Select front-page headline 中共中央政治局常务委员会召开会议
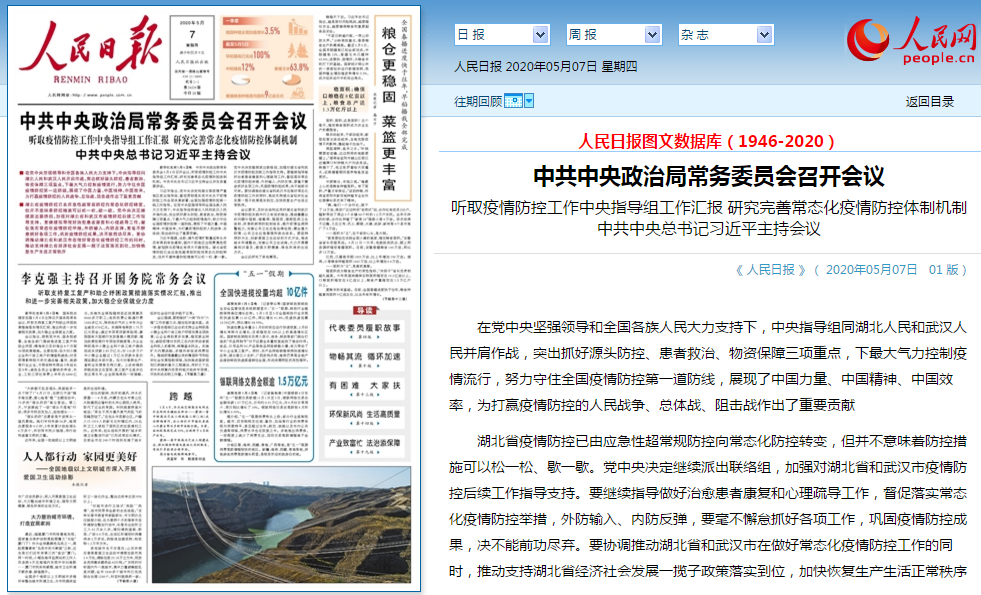Image resolution: width=981 pixels, height=595 pixels. pyautogui.click(x=163, y=121)
